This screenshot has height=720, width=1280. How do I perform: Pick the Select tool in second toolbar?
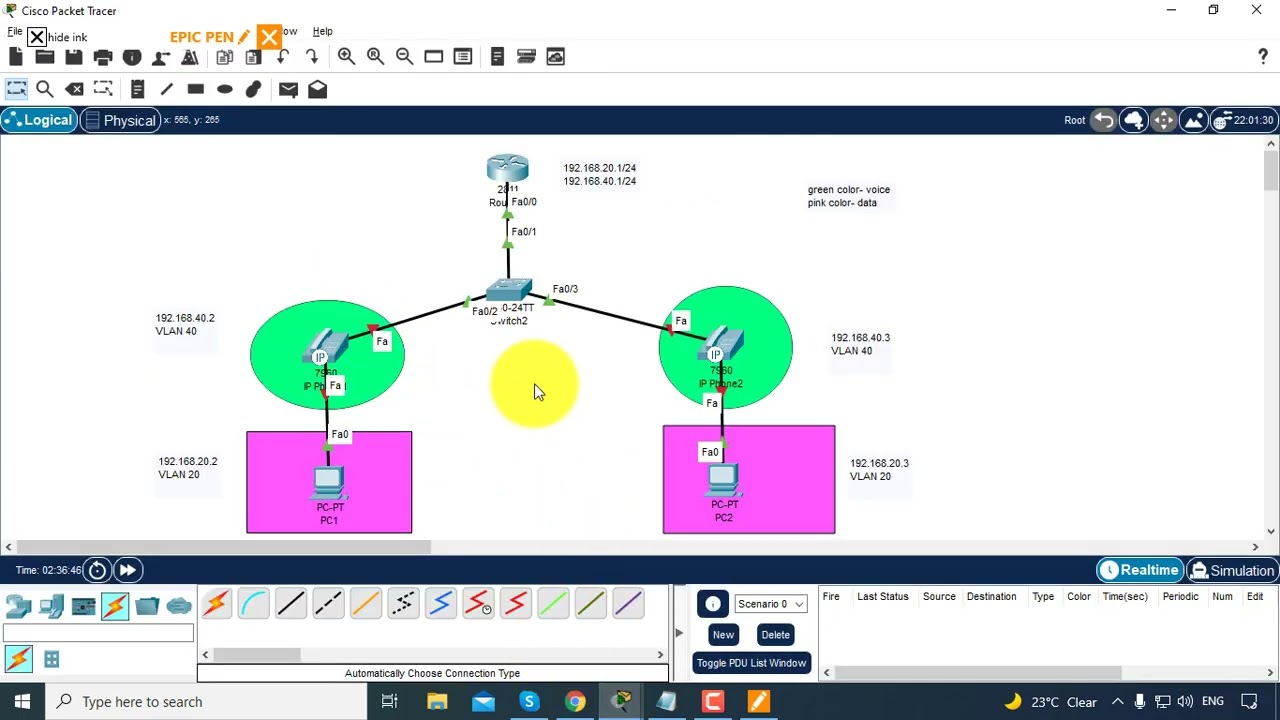coord(16,89)
